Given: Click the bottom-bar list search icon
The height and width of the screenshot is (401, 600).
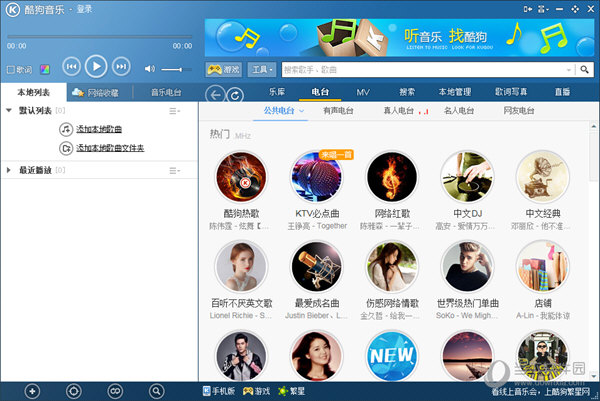Looking at the screenshot, I should click(x=157, y=391).
